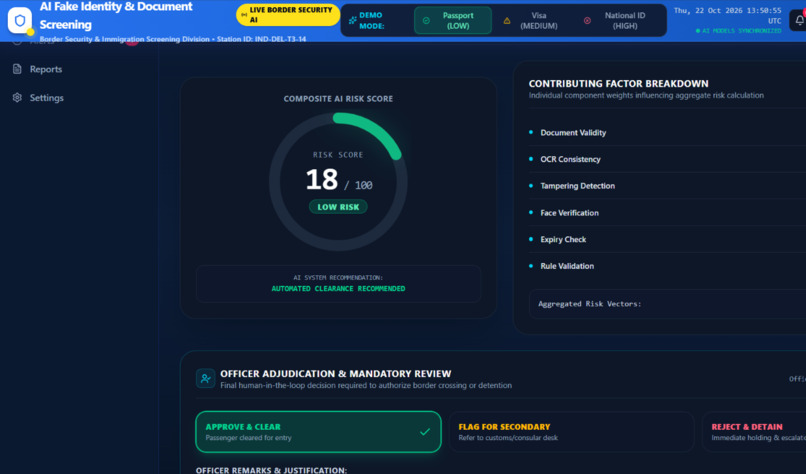The height and width of the screenshot is (474, 806).
Task: Select the Rule Validation factor row
Action: point(667,266)
